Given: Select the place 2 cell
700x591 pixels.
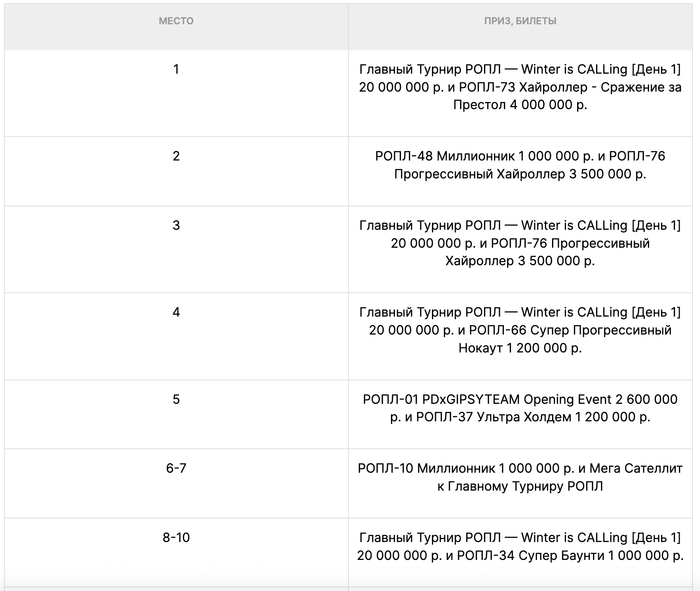Looking at the screenshot, I should [x=176, y=156].
